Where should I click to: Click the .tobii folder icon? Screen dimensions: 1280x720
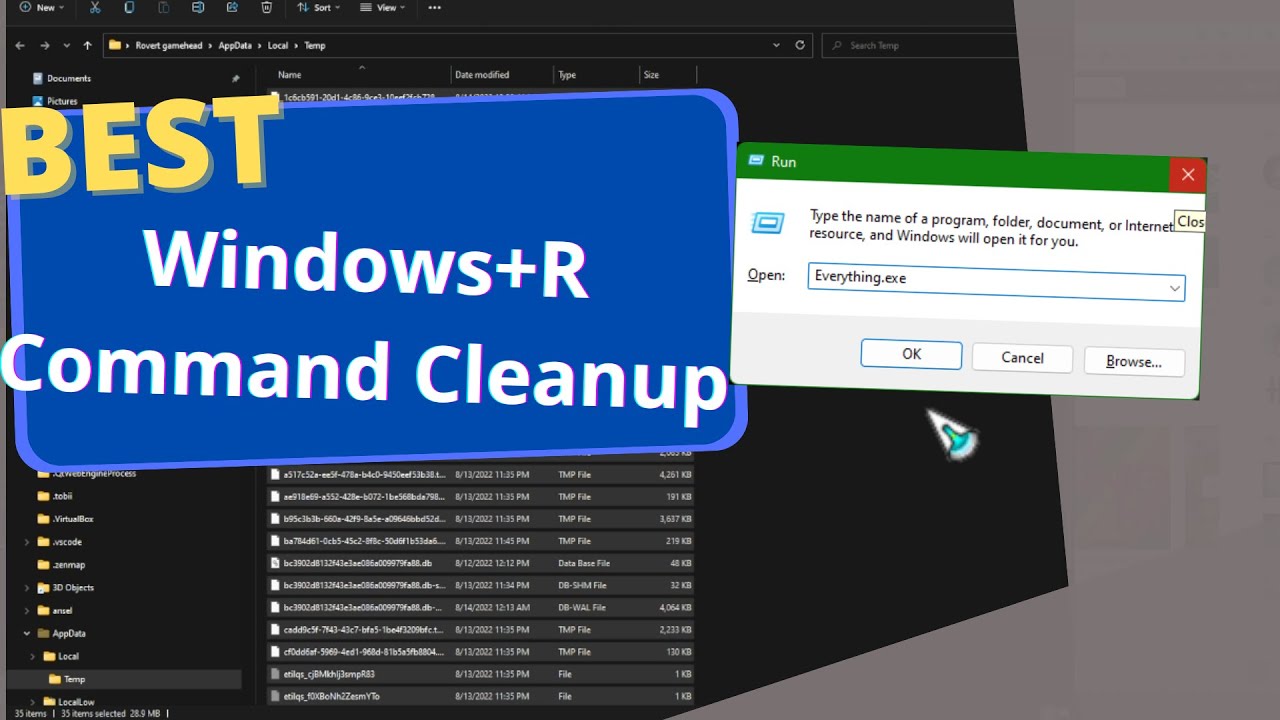click(43, 496)
